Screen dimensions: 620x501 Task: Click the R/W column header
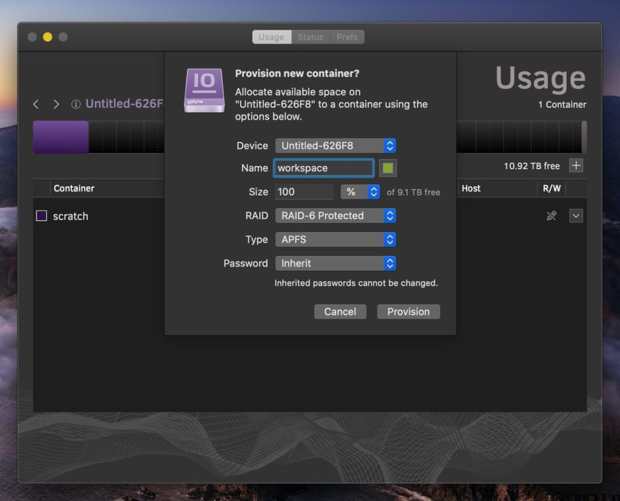[552, 188]
